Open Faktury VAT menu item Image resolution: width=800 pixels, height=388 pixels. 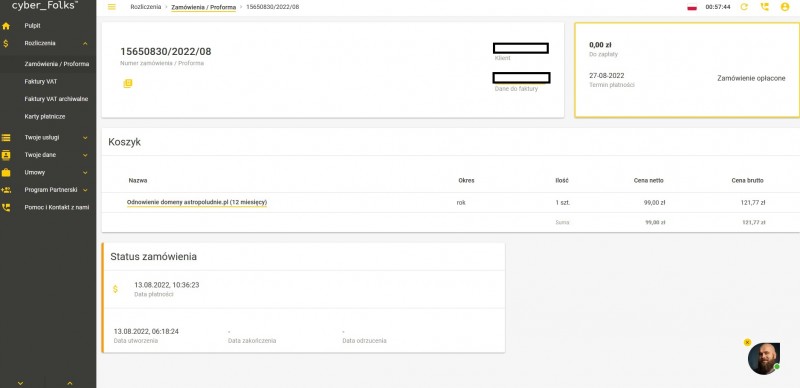click(x=41, y=82)
